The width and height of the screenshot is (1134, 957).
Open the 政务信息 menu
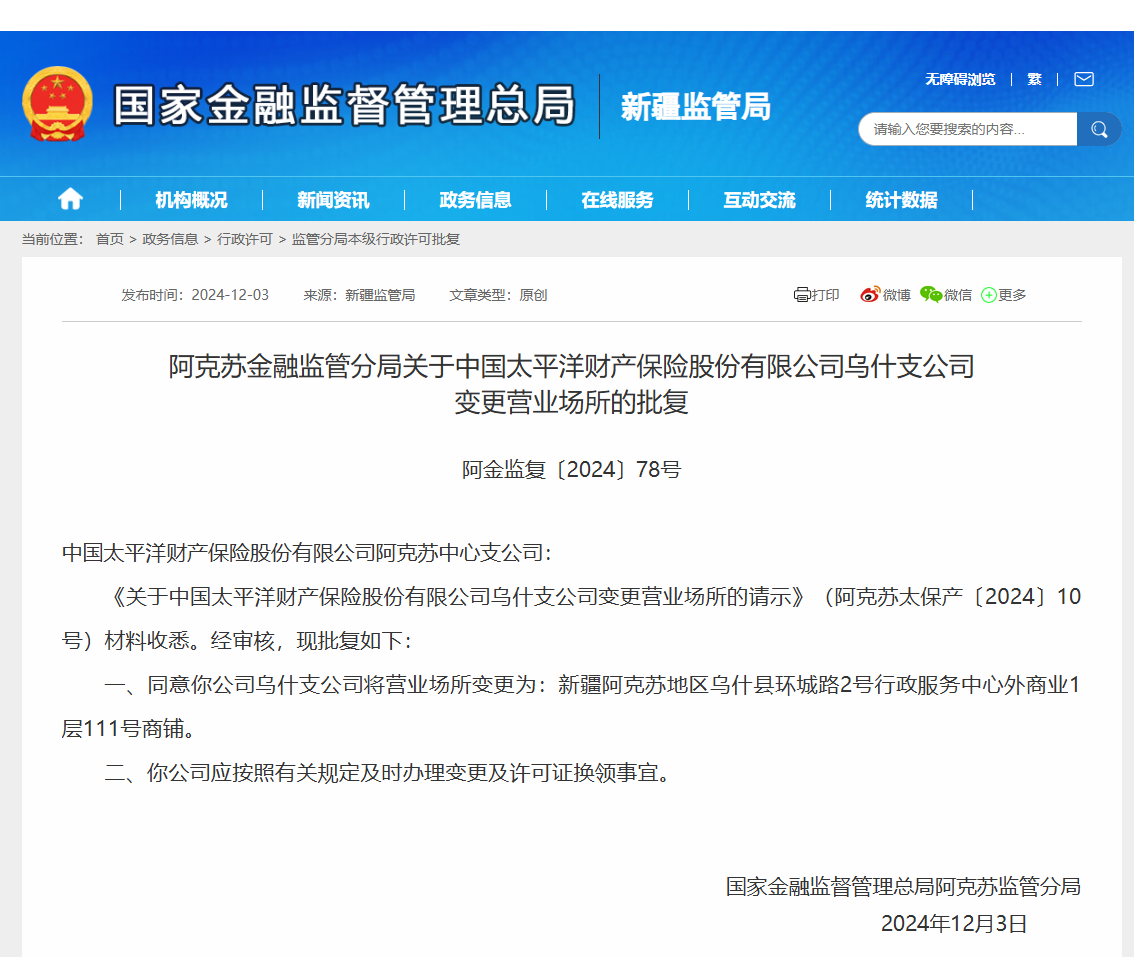(475, 200)
